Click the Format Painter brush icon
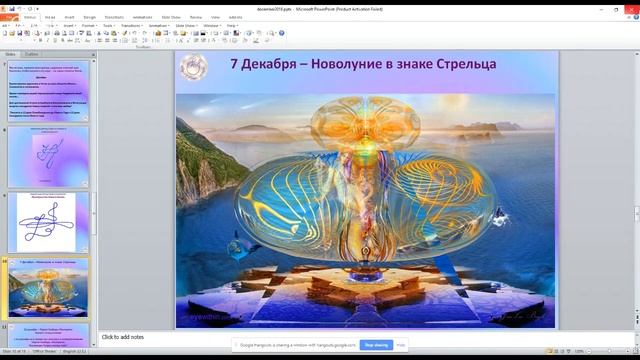Screen dimensions: 640x360 (125, 33)
